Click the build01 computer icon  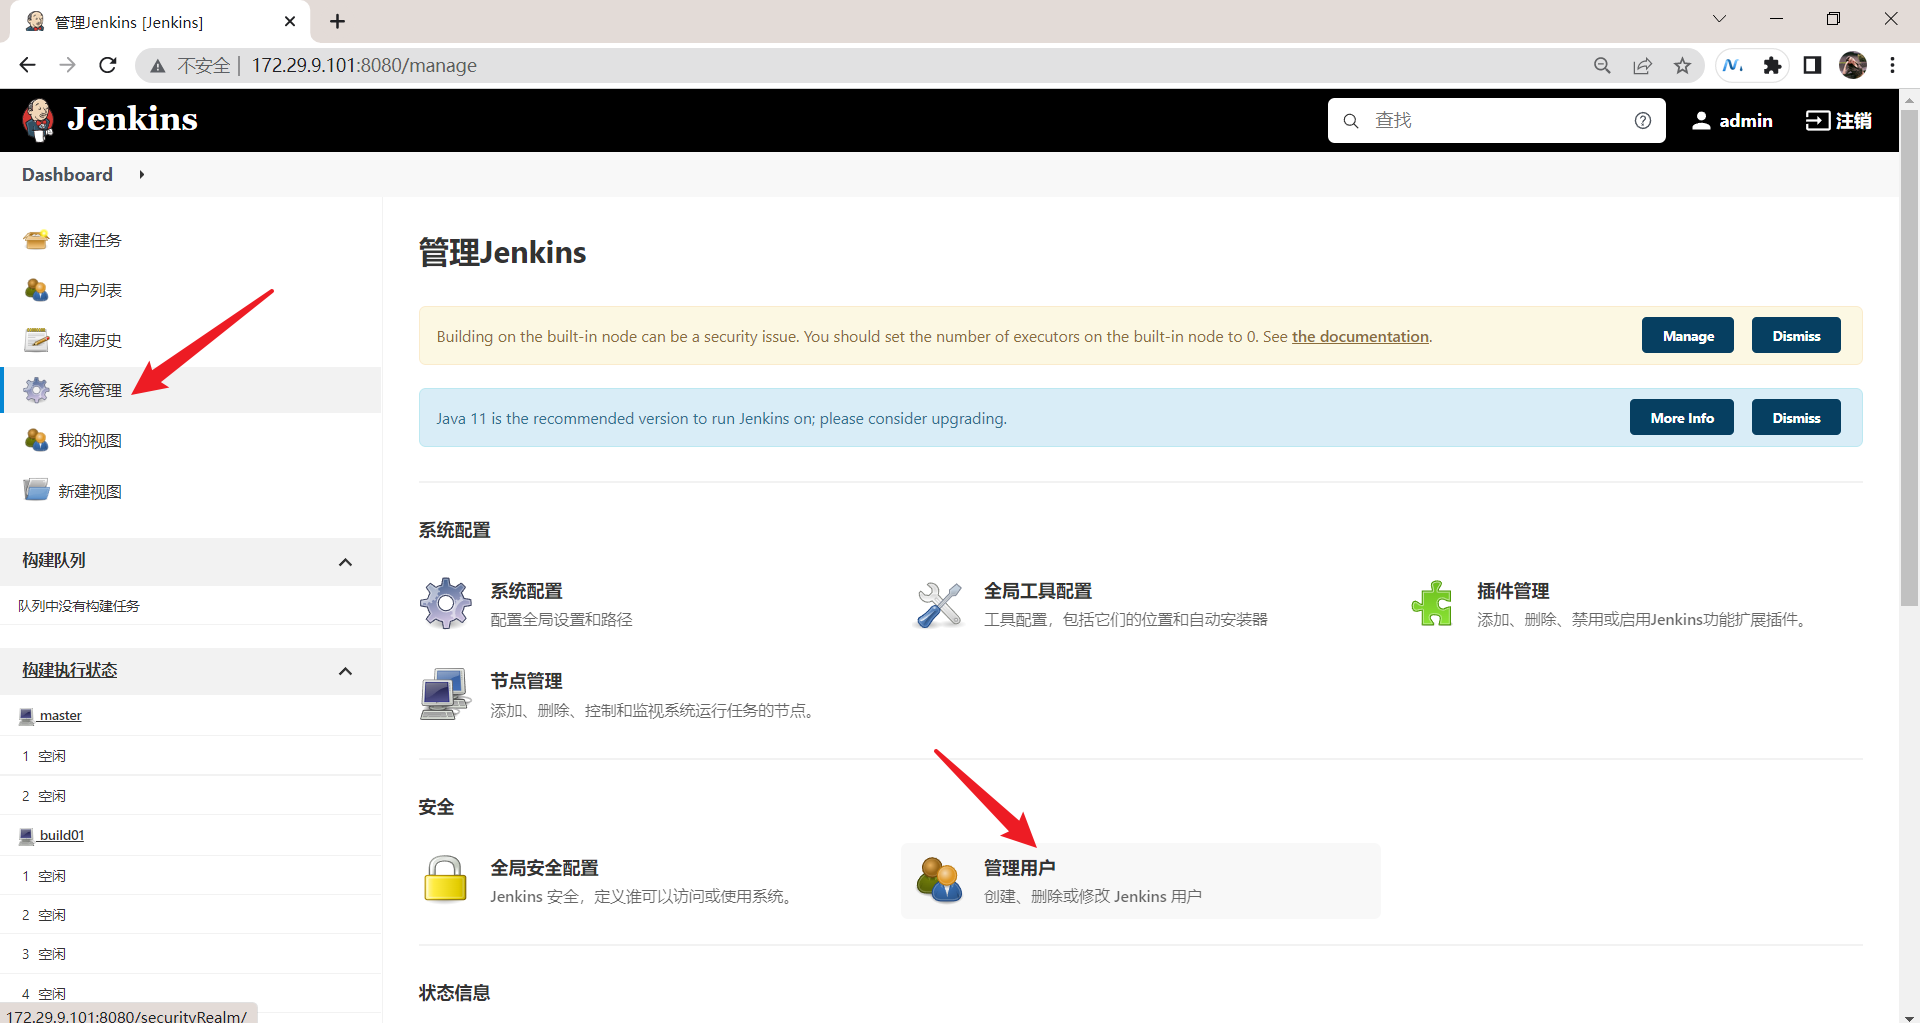tap(27, 836)
